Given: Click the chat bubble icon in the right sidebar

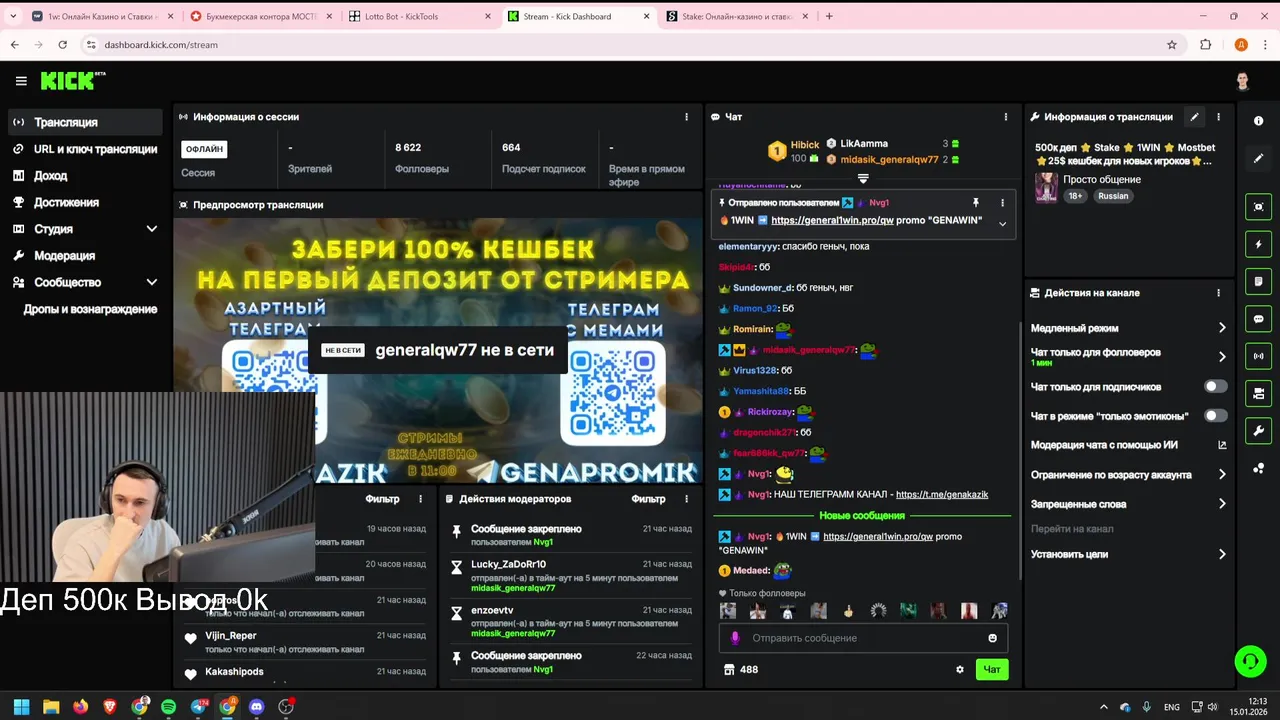Looking at the screenshot, I should [x=1258, y=319].
